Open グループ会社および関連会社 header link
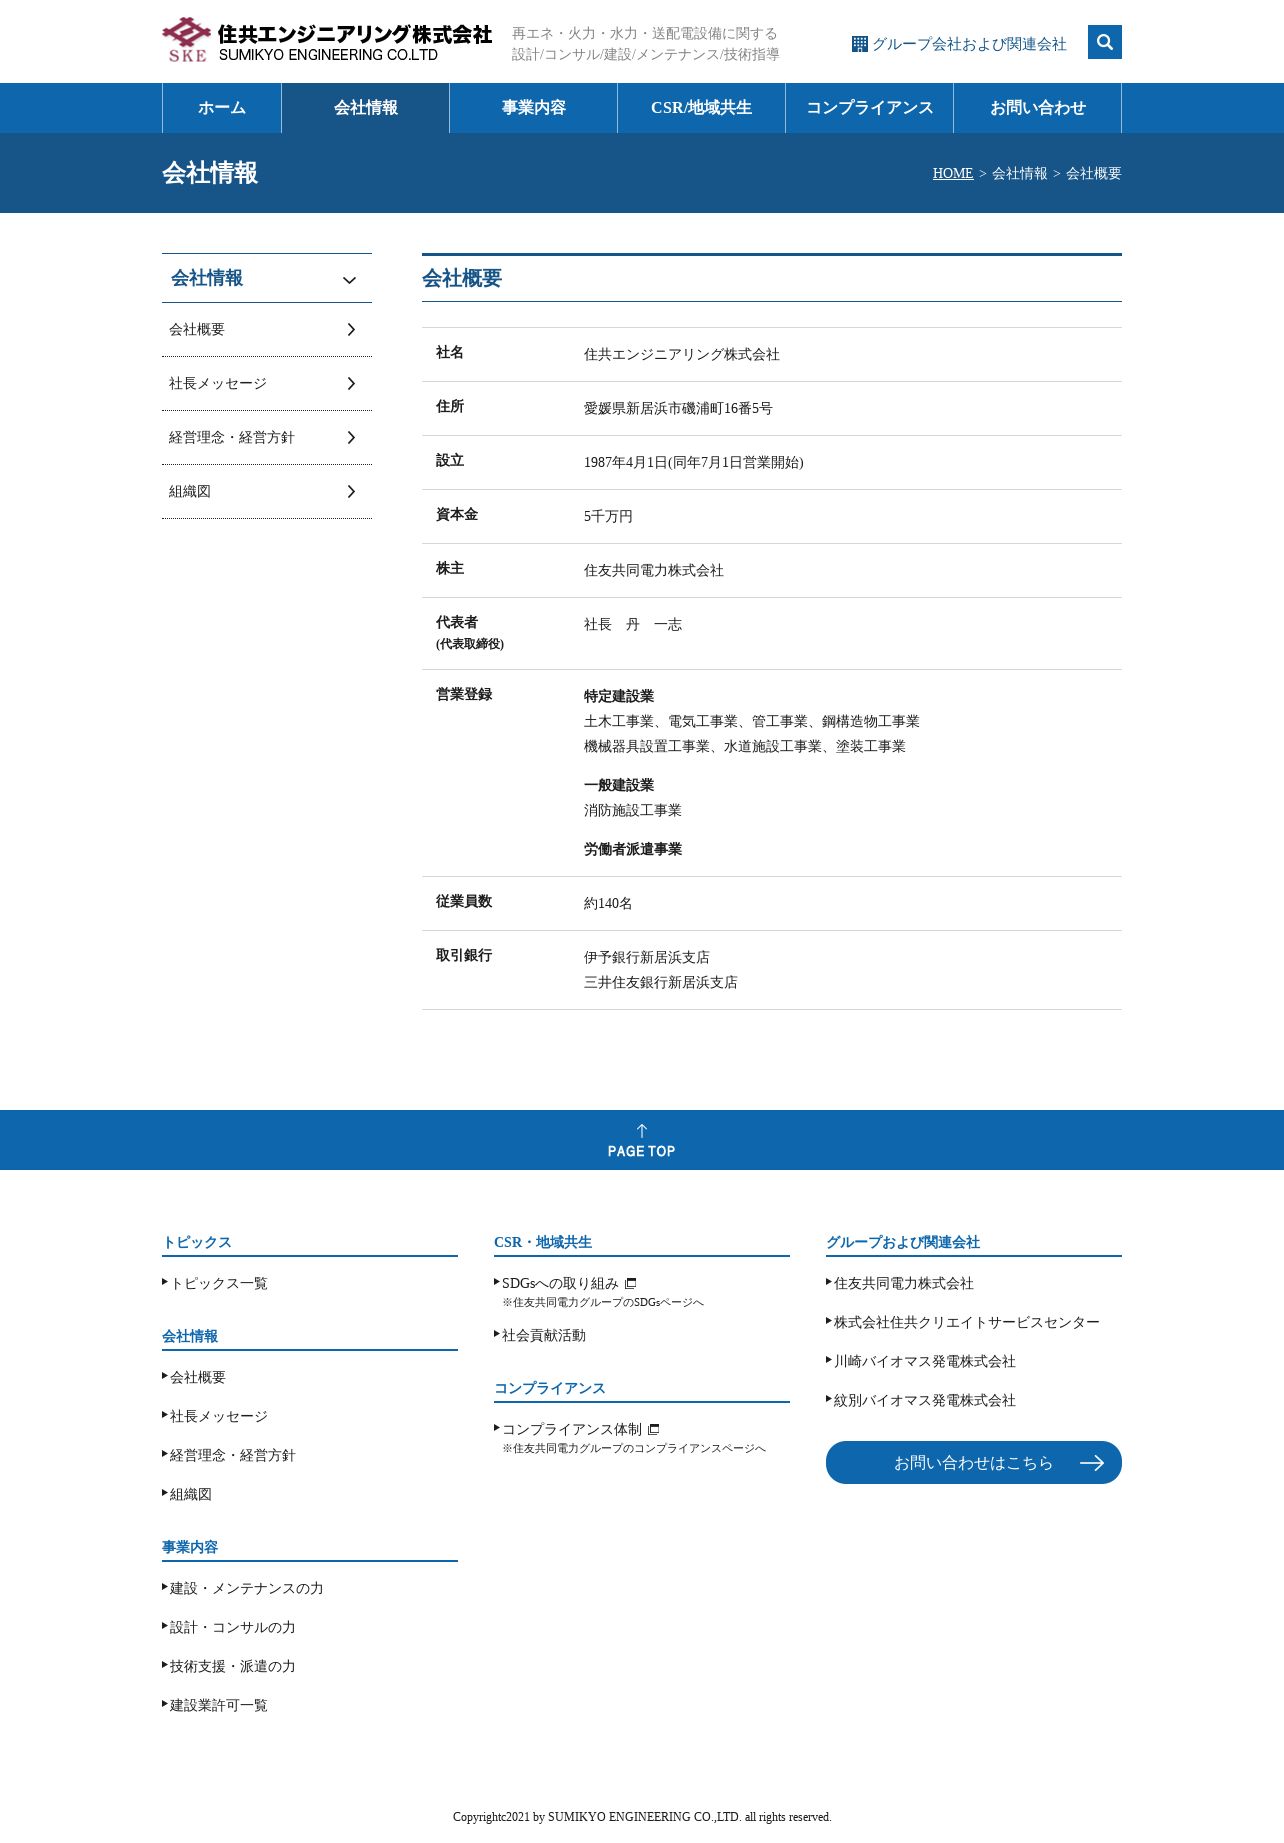The width and height of the screenshot is (1284, 1843). point(959,44)
